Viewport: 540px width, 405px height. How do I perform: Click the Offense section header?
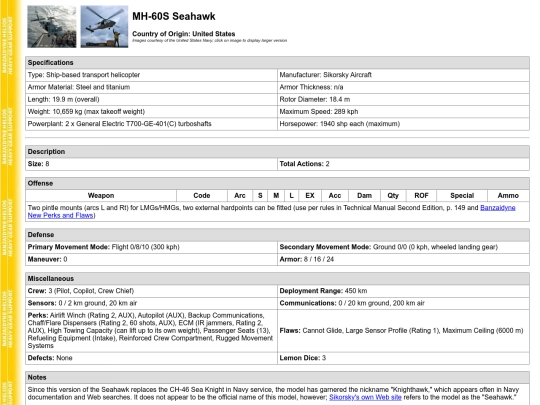click(277, 183)
